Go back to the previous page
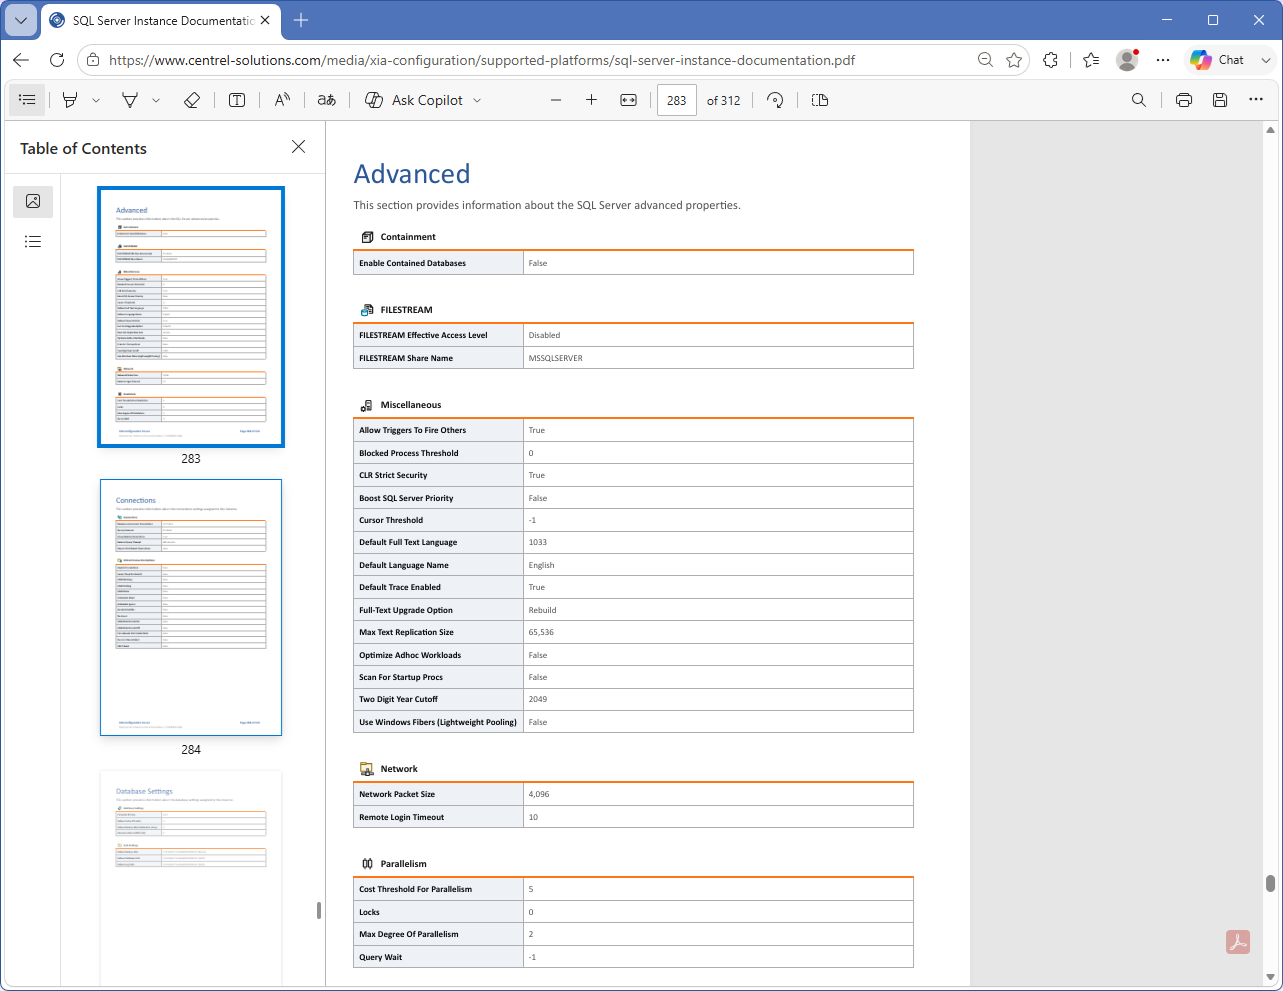 [x=21, y=60]
